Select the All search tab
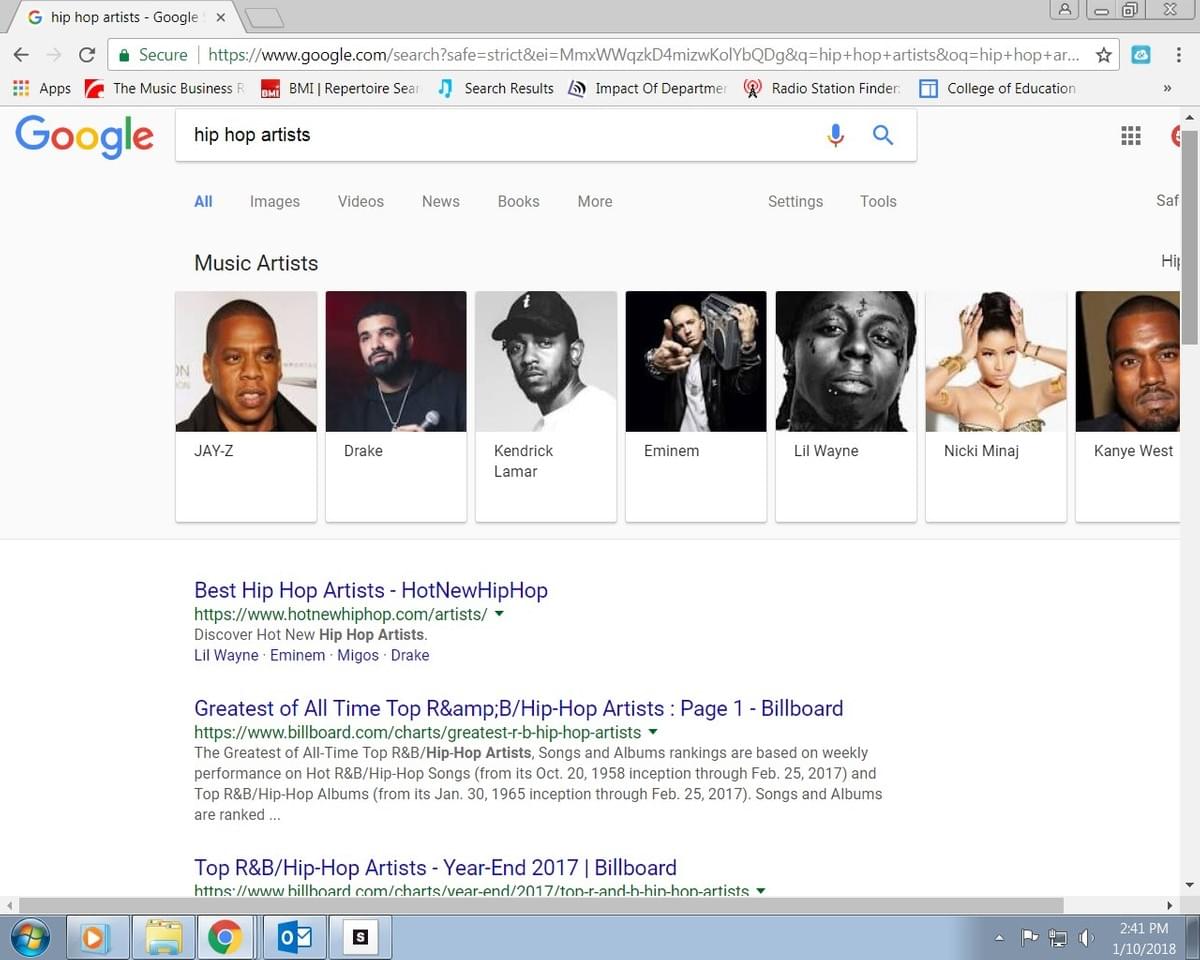This screenshot has height=960, width=1200. (x=203, y=201)
